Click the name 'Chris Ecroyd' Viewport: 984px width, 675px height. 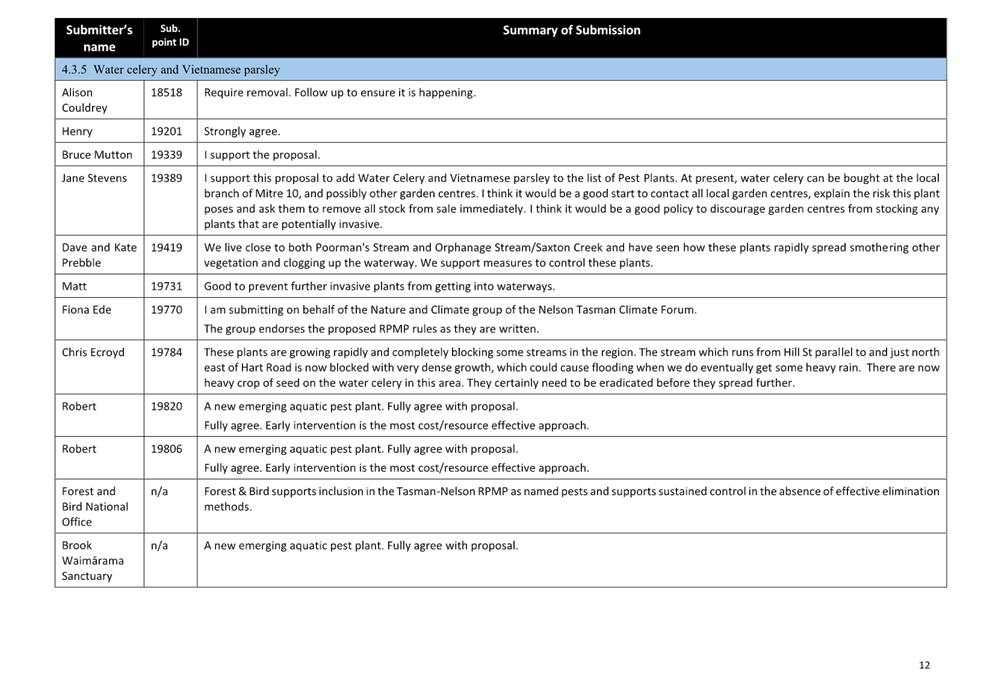tap(93, 353)
